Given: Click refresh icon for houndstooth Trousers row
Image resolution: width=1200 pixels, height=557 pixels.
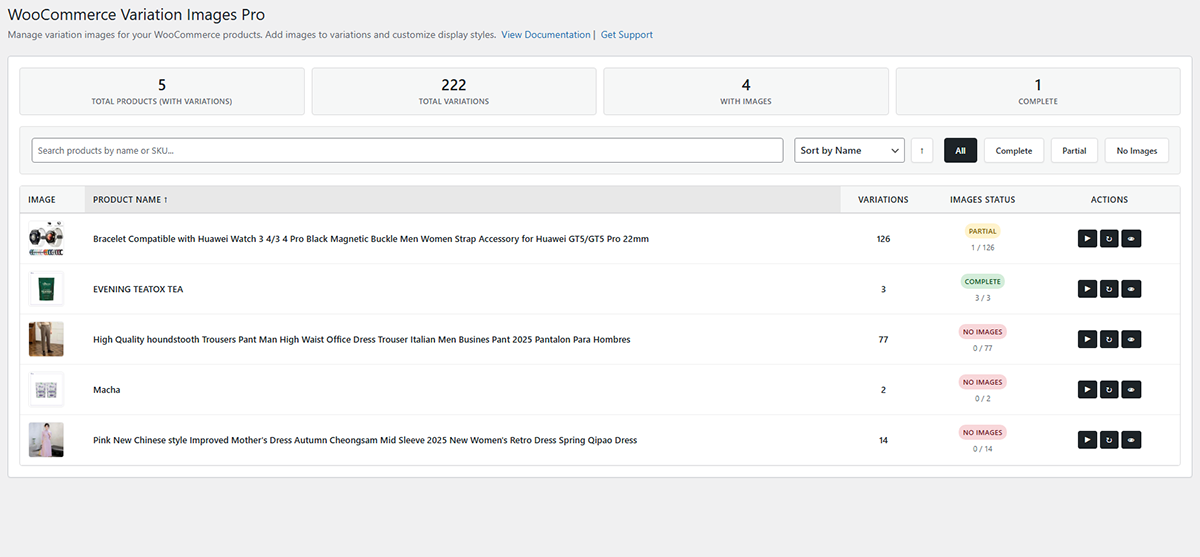Looking at the screenshot, I should tap(1109, 339).
